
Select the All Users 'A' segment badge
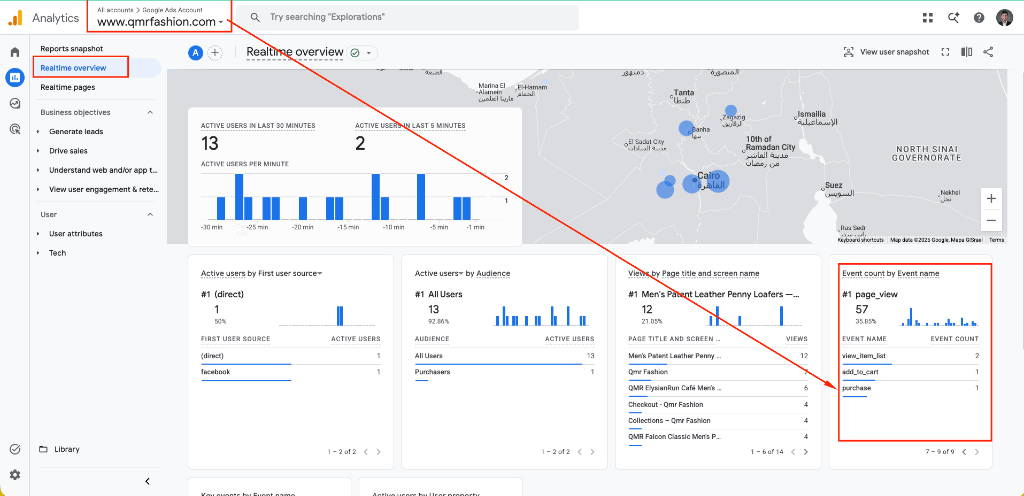click(x=195, y=53)
